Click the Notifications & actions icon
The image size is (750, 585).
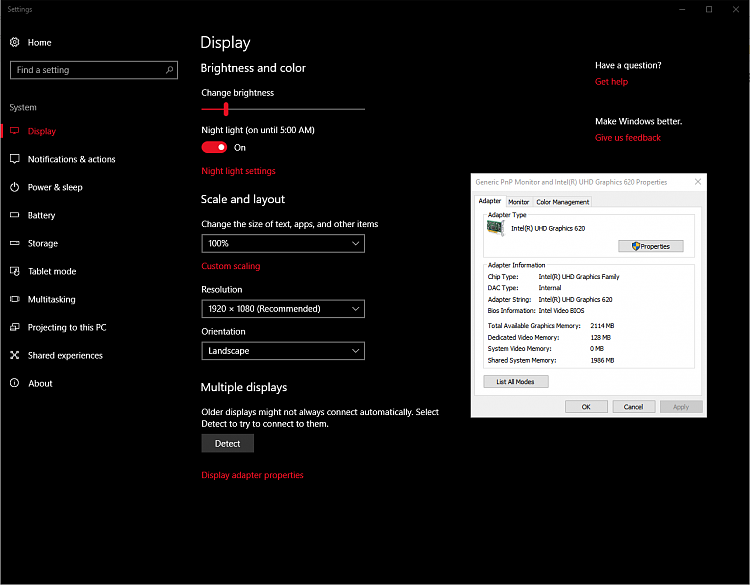click(x=15, y=159)
